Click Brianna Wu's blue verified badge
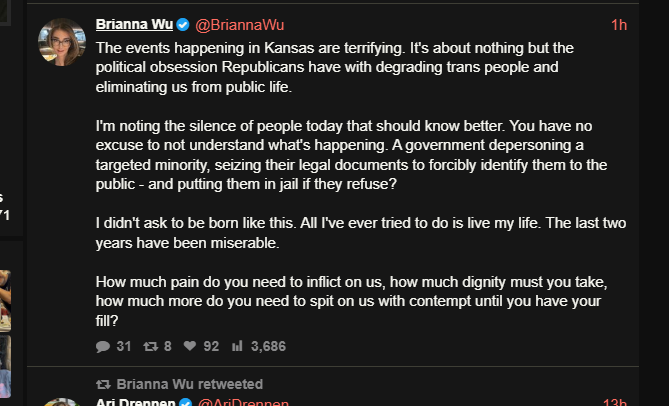The image size is (669, 406). coord(183,25)
